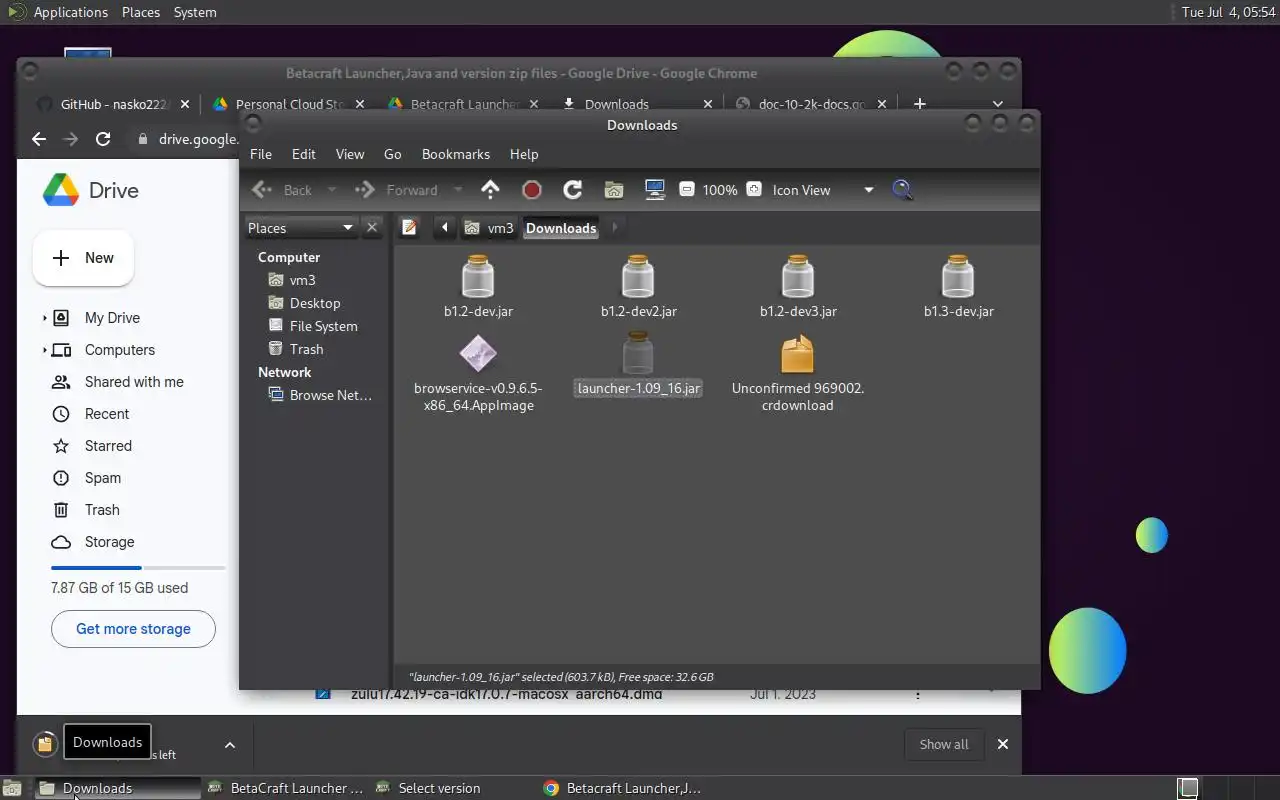Open Trash in the file manager sidebar

(306, 349)
